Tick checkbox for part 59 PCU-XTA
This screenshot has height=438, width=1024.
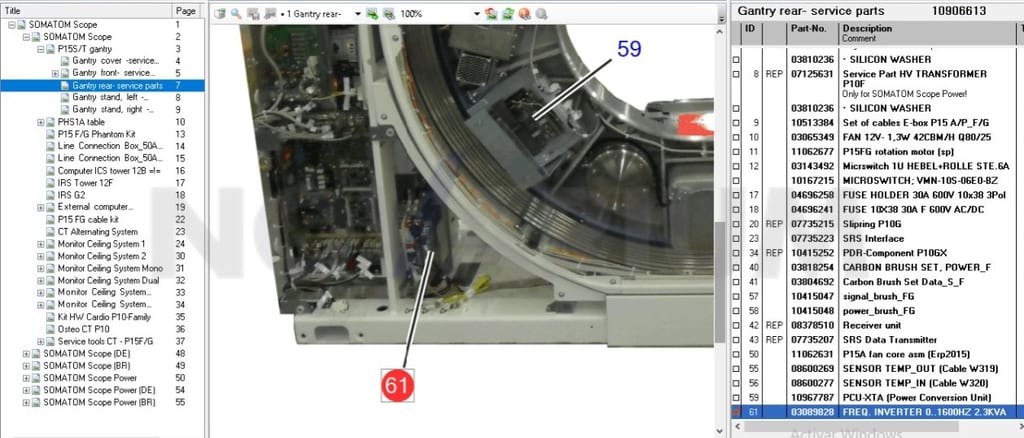(x=737, y=398)
